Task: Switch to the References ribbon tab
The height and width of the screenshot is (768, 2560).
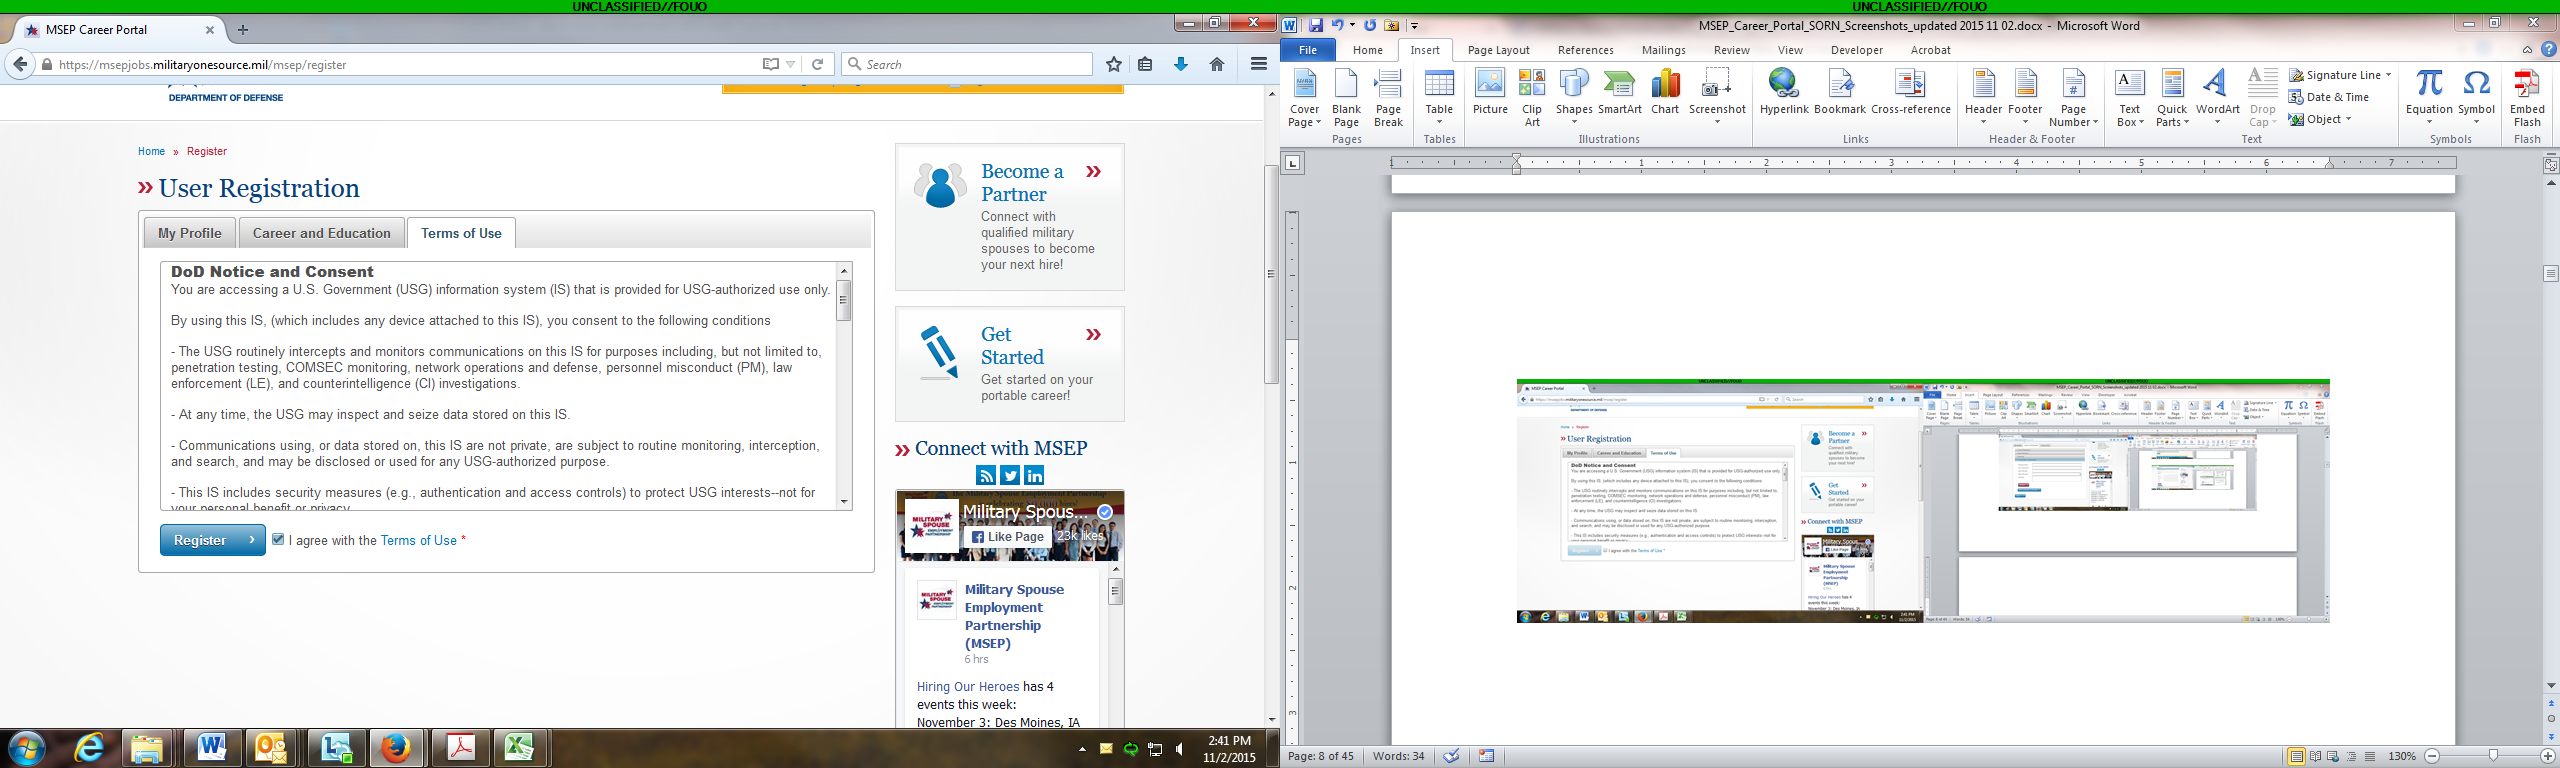Action: pos(1585,50)
